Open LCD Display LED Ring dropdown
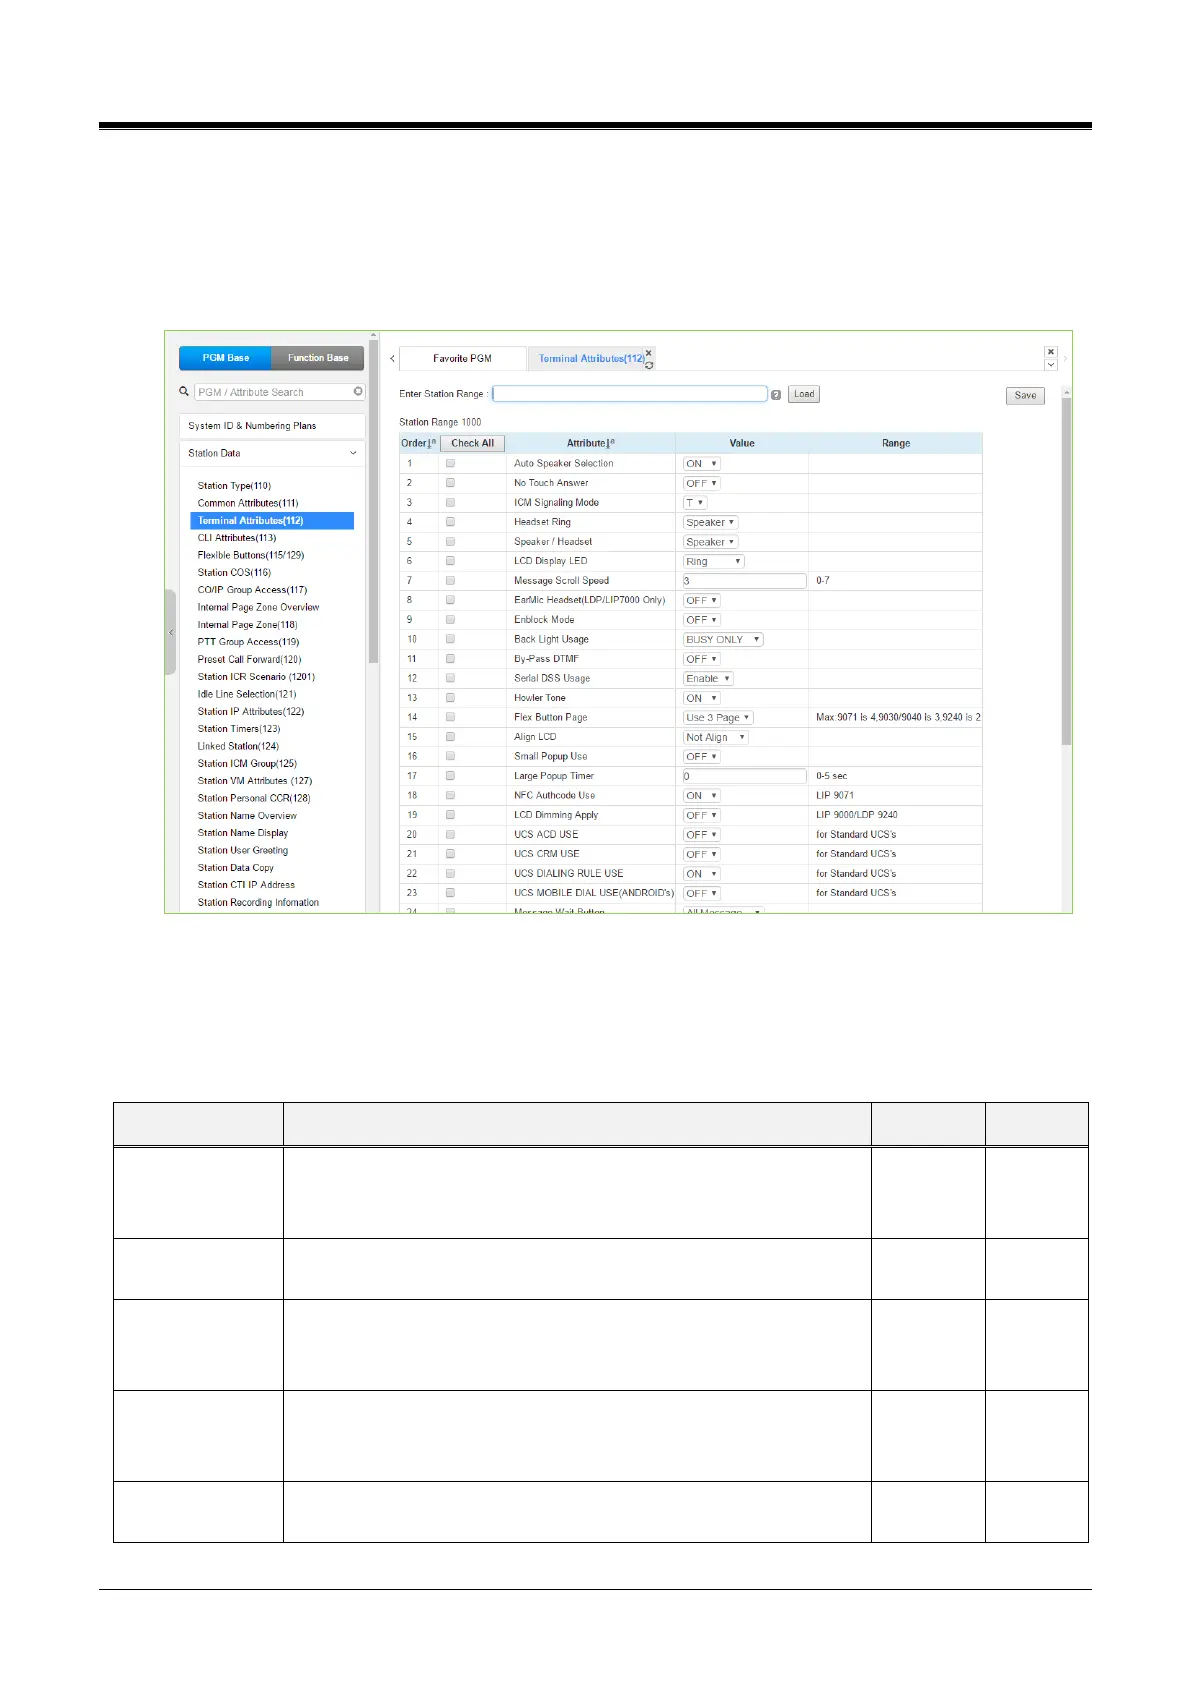 pyautogui.click(x=714, y=561)
